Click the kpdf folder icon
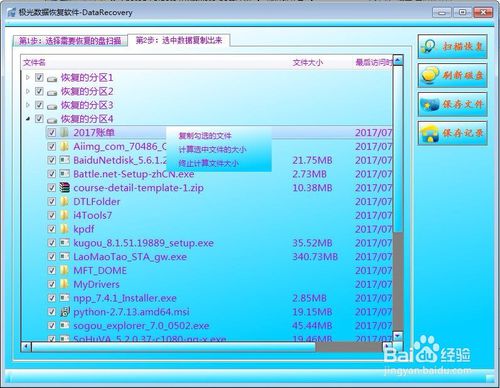This screenshot has width=500, height=388. click(64, 229)
